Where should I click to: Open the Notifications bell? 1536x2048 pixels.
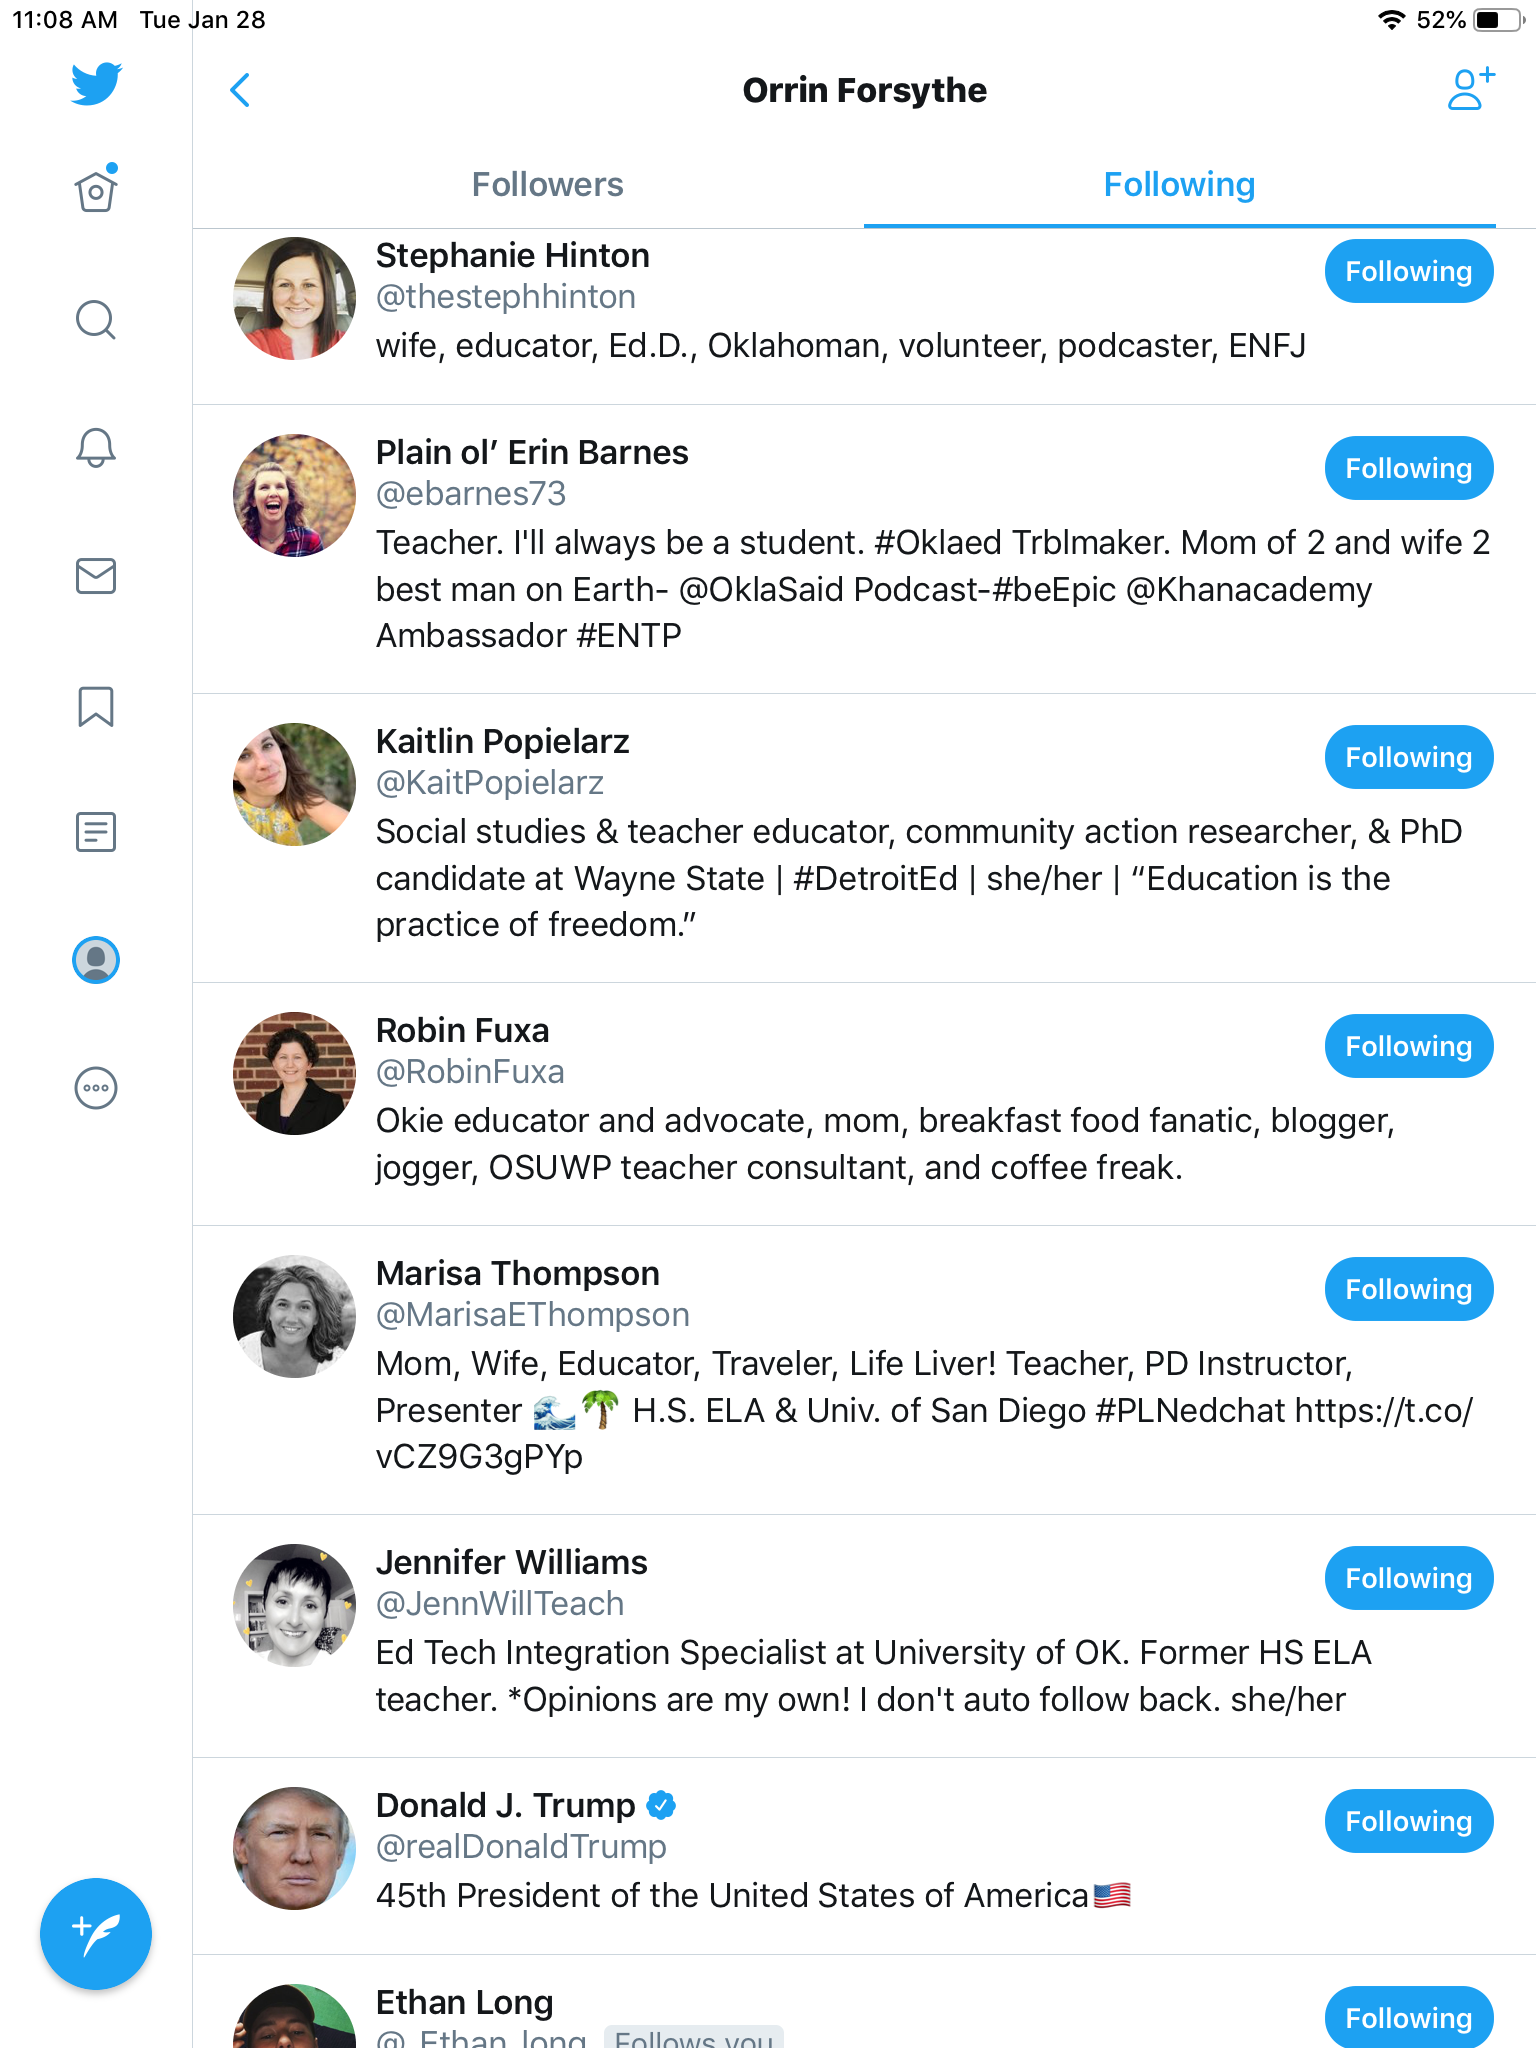tap(96, 447)
